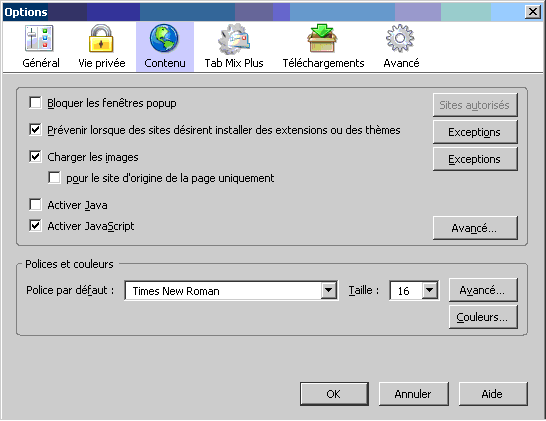This screenshot has width=546, height=421.
Task: Click the Contenu globe icon
Action: (164, 38)
